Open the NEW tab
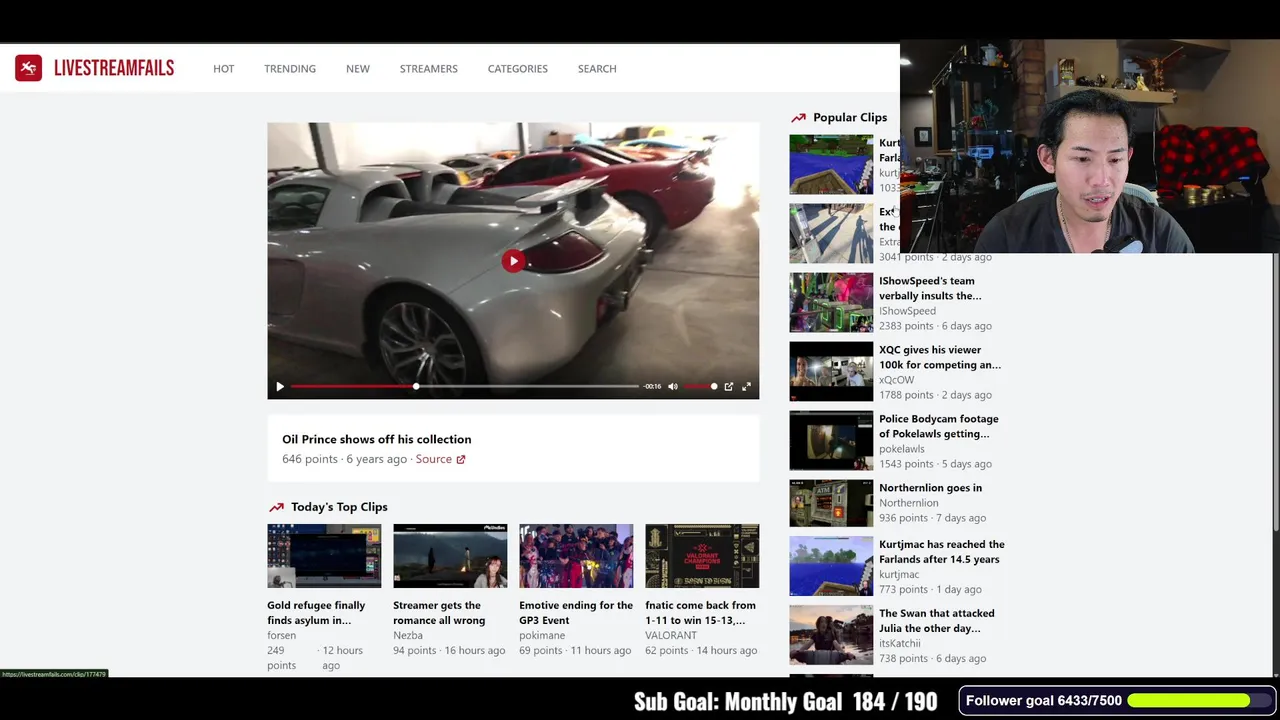The image size is (1280, 720). point(358,69)
